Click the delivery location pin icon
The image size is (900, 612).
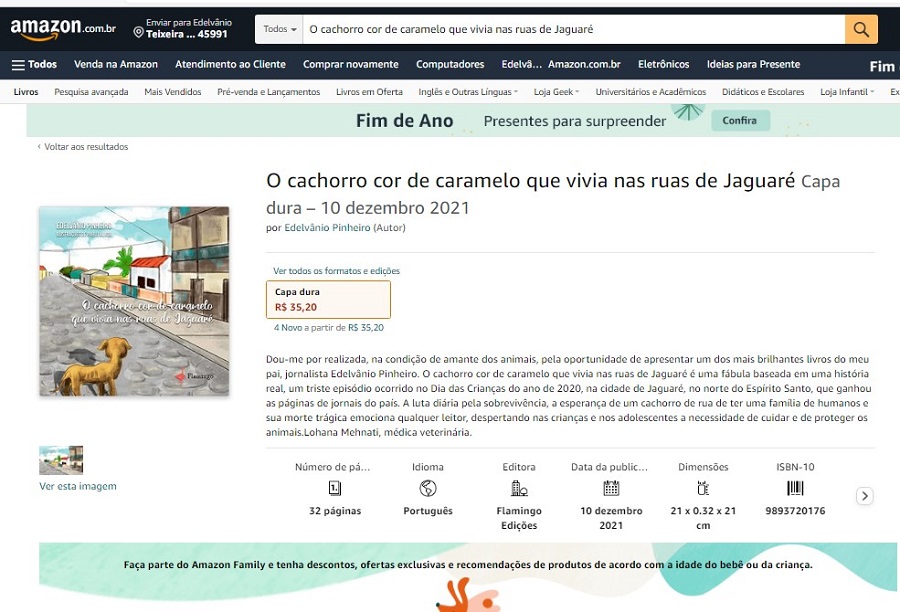138,32
